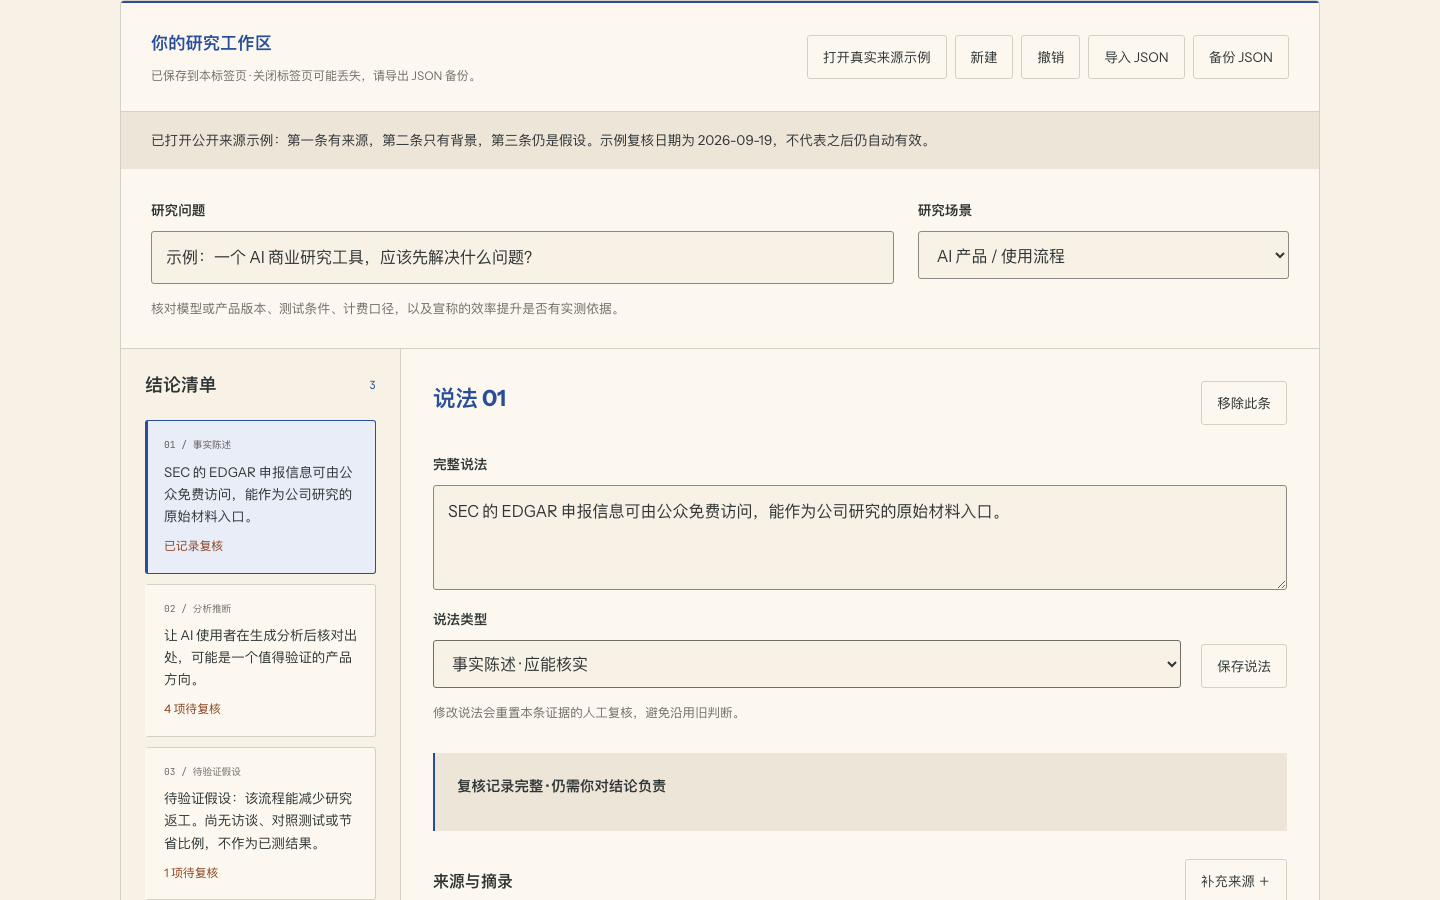The width and height of the screenshot is (1440, 900).
Task: Edit the 完整说法 text area
Action: coord(860,537)
